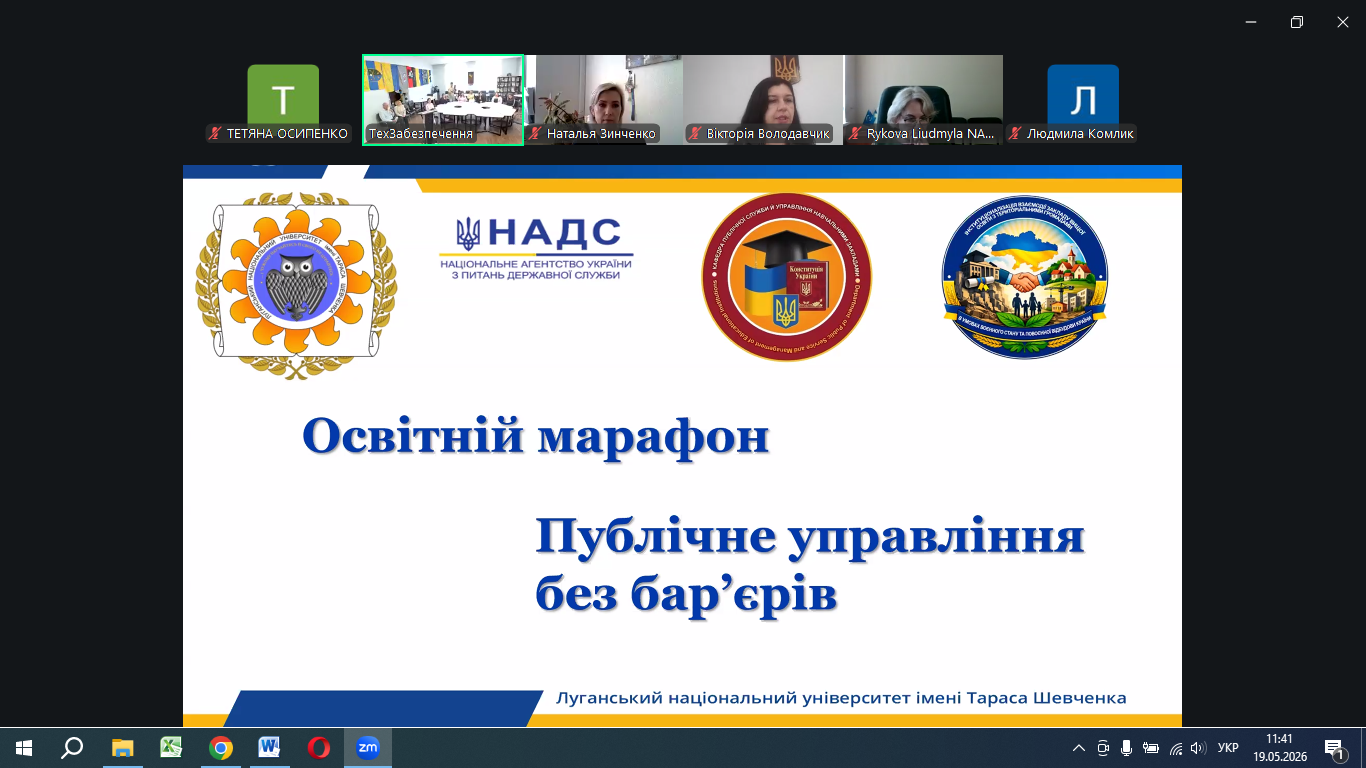Switch to Word from the taskbar
Viewport: 1366px width, 768px height.
point(270,748)
